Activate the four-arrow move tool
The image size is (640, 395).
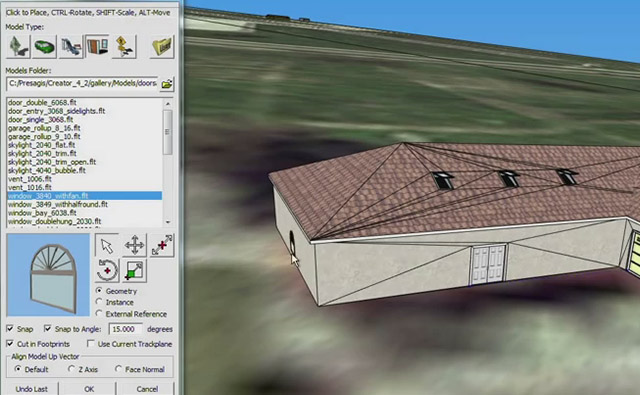point(134,246)
